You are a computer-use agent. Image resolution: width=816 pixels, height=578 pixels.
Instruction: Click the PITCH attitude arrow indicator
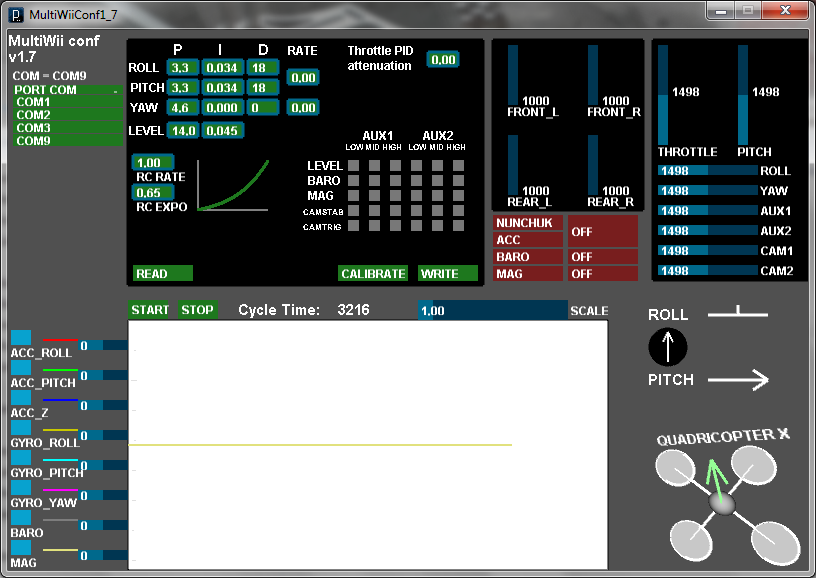[x=738, y=380]
